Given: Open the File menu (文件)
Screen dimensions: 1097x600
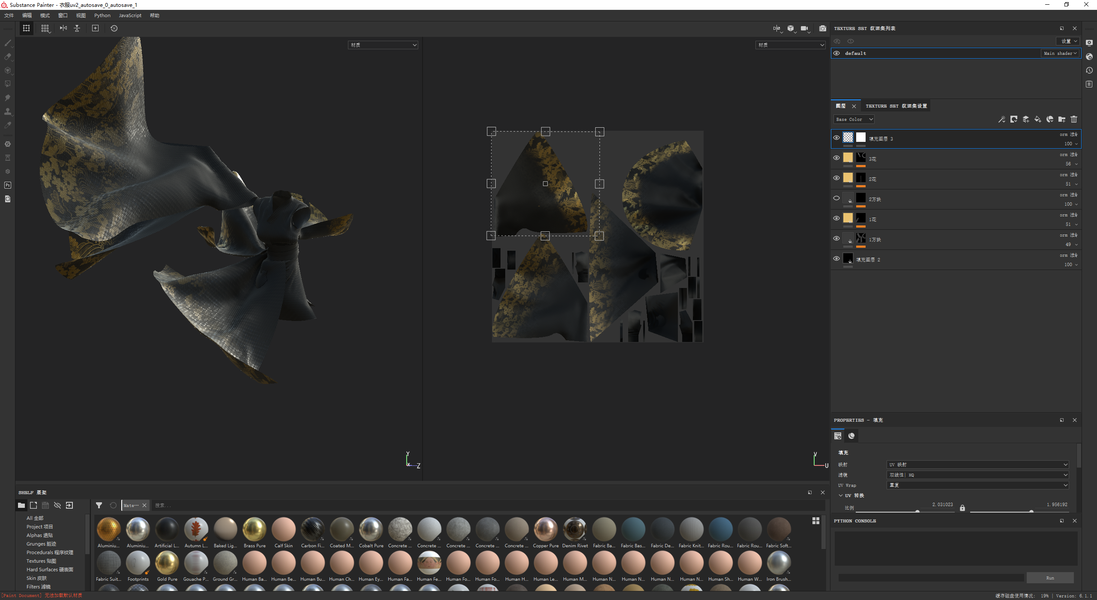Looking at the screenshot, I should (x=9, y=15).
